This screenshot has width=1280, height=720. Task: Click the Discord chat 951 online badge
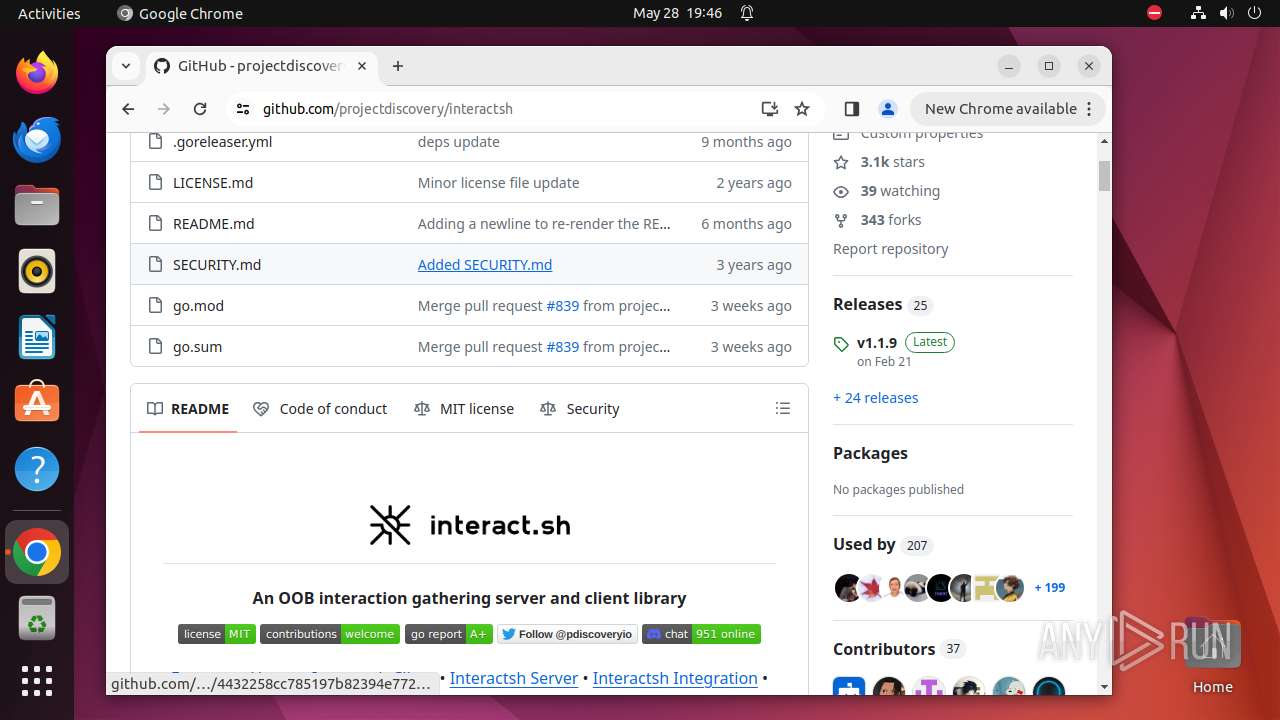pos(701,634)
